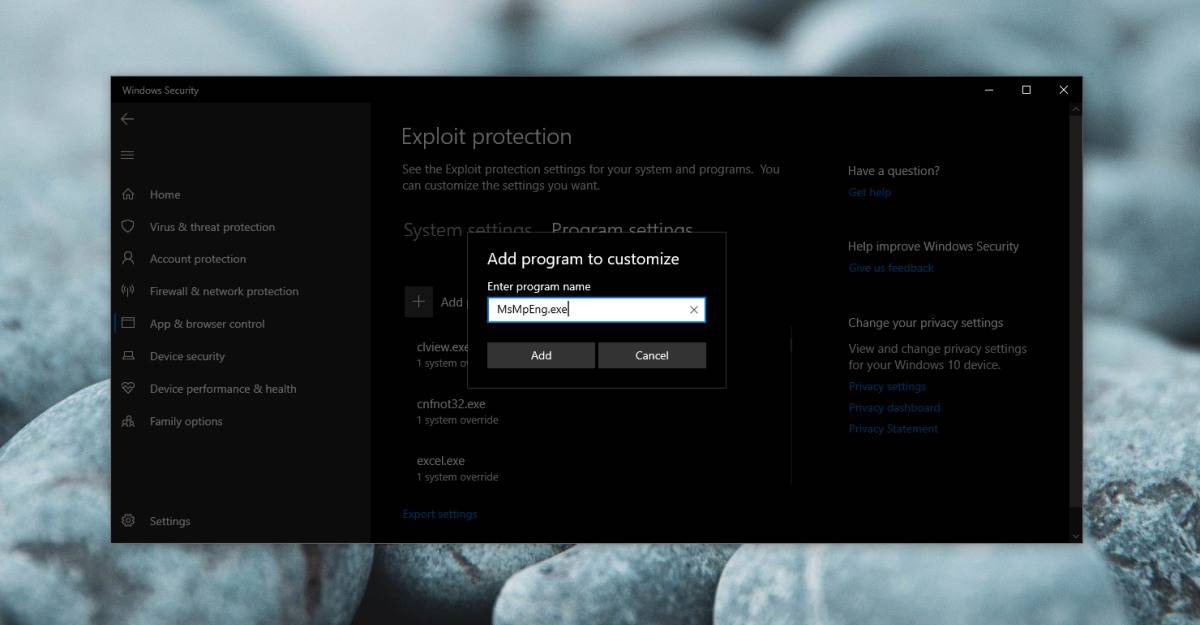Open the Export settings link
Viewport: 1200px width, 625px height.
click(440, 514)
